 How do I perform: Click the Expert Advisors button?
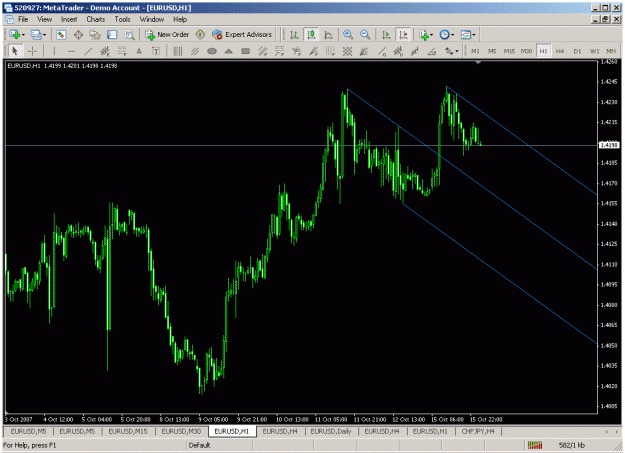pyautogui.click(x=242, y=35)
